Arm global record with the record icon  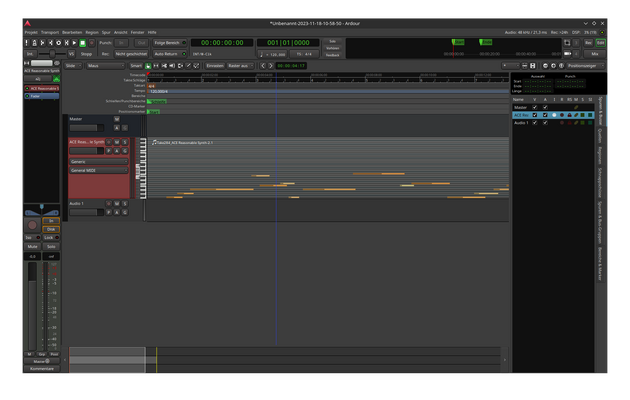click(x=92, y=43)
